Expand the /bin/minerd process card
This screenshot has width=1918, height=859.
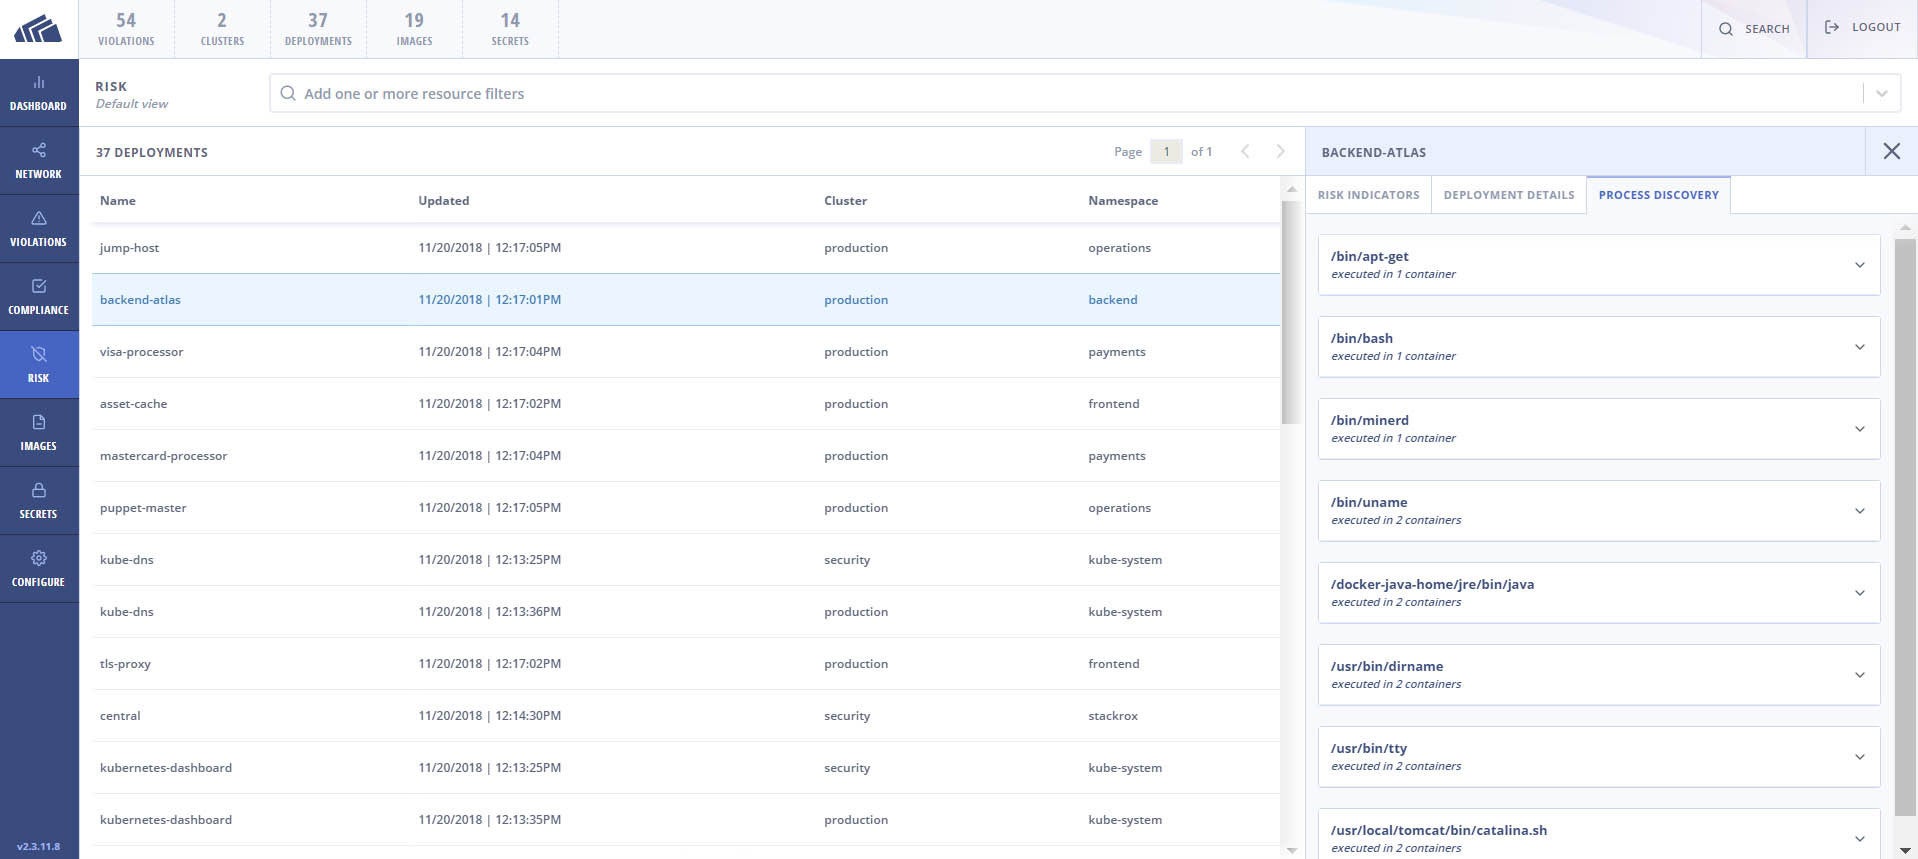click(x=1599, y=429)
